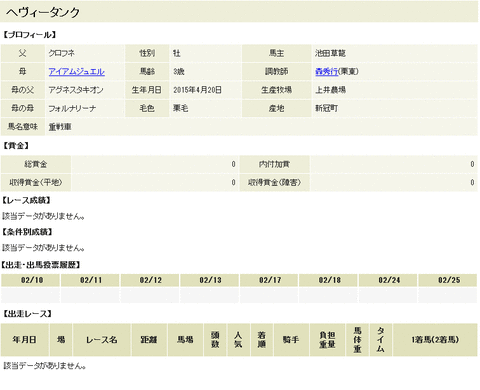Click the 馬名意味 label cell

click(x=23, y=127)
